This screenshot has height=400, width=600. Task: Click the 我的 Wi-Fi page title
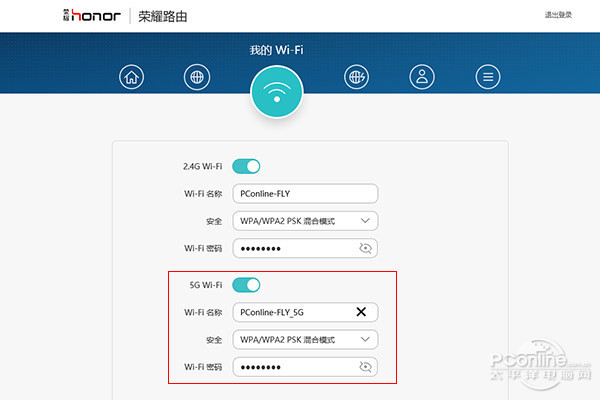277,50
